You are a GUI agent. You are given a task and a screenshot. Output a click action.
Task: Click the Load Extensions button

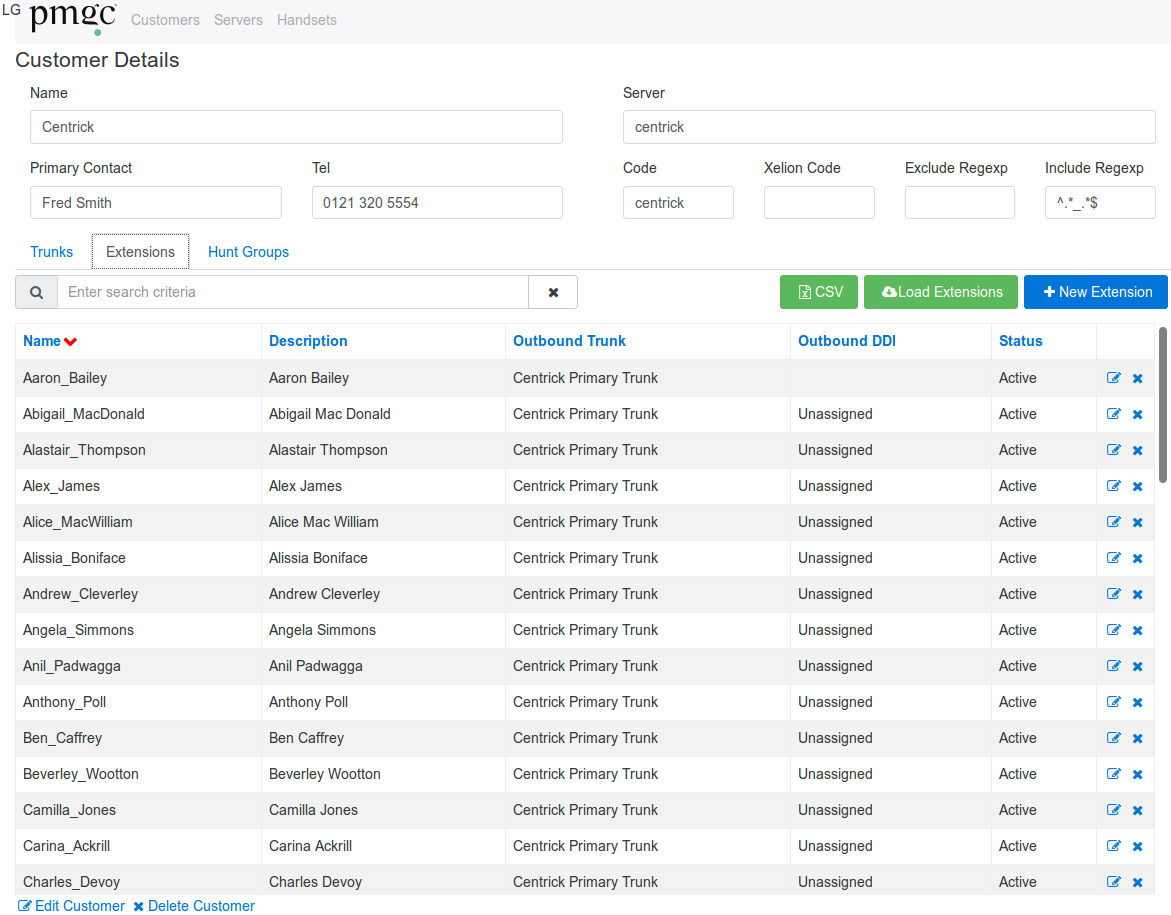point(941,292)
